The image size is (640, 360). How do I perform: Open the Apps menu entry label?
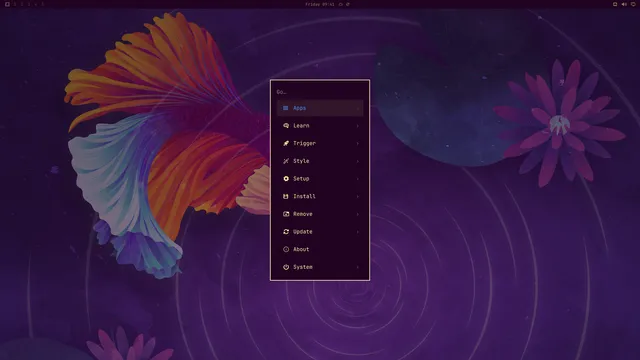pos(299,108)
